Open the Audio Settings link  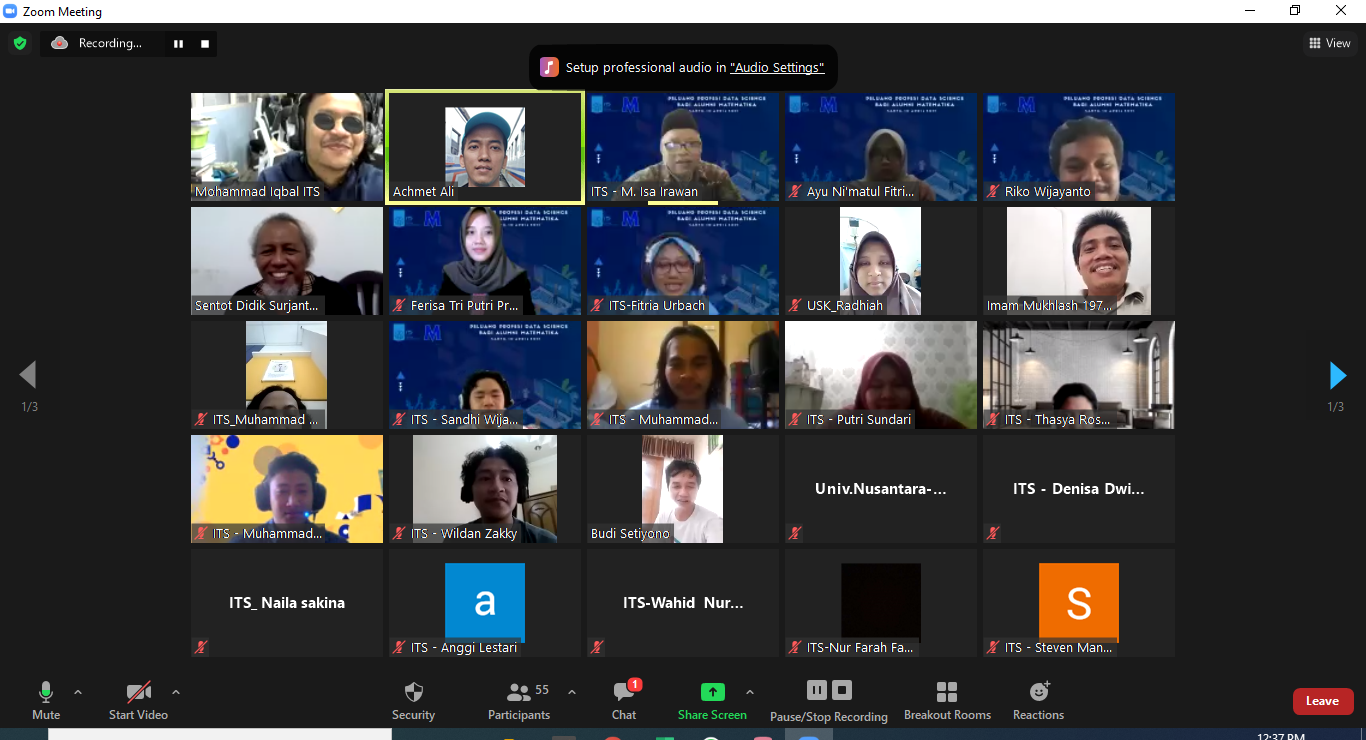tap(777, 68)
